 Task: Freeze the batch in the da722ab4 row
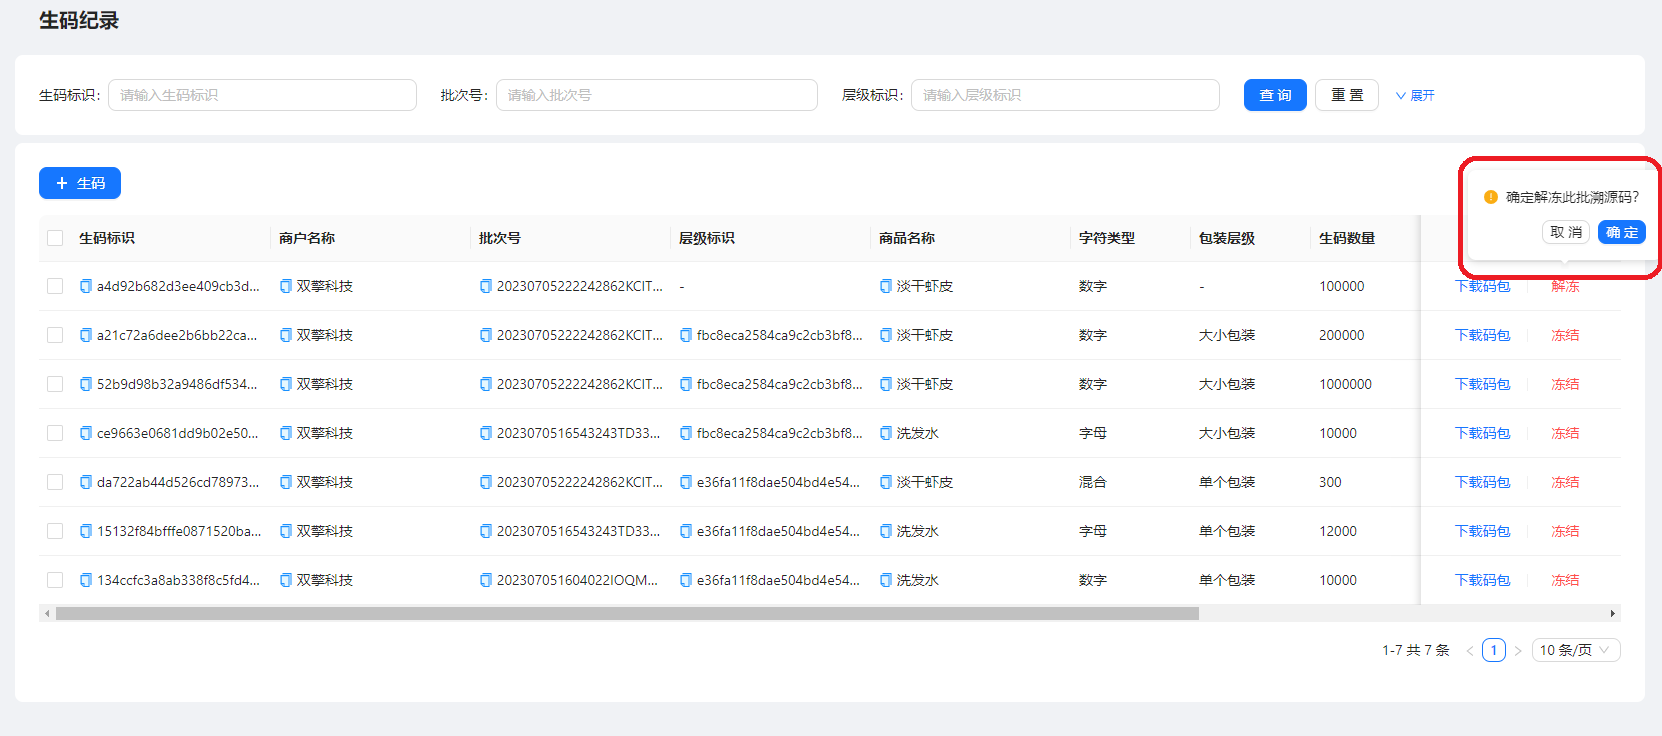click(1565, 482)
